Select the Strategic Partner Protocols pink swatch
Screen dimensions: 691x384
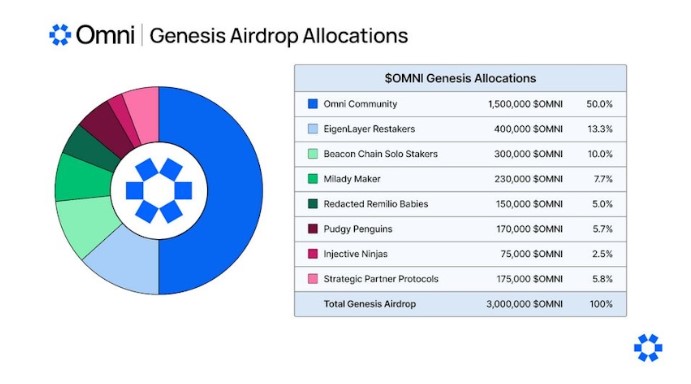tap(312, 279)
